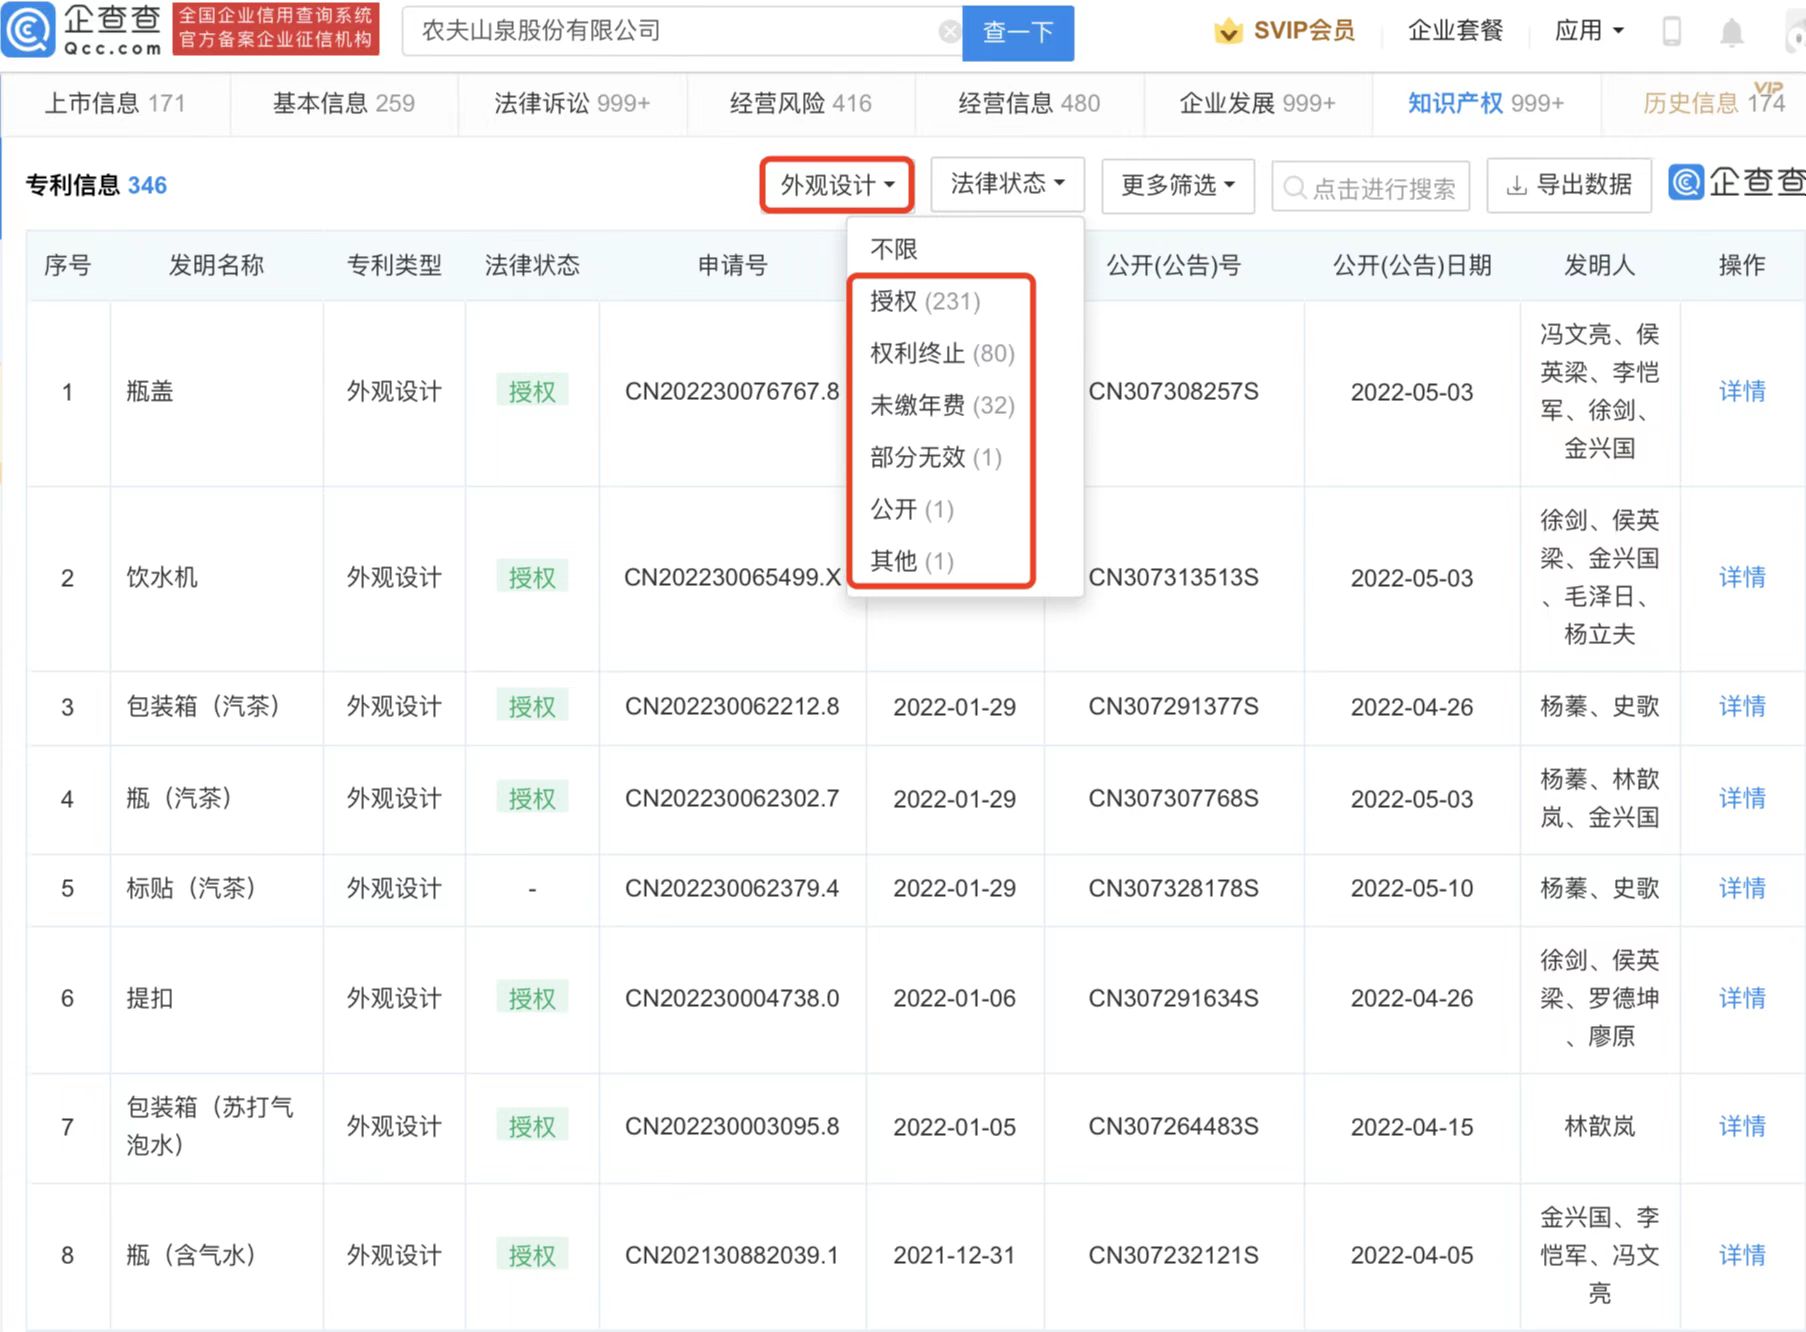Switch to the 法律诉讼 tab
The width and height of the screenshot is (1806, 1332).
pyautogui.click(x=572, y=103)
